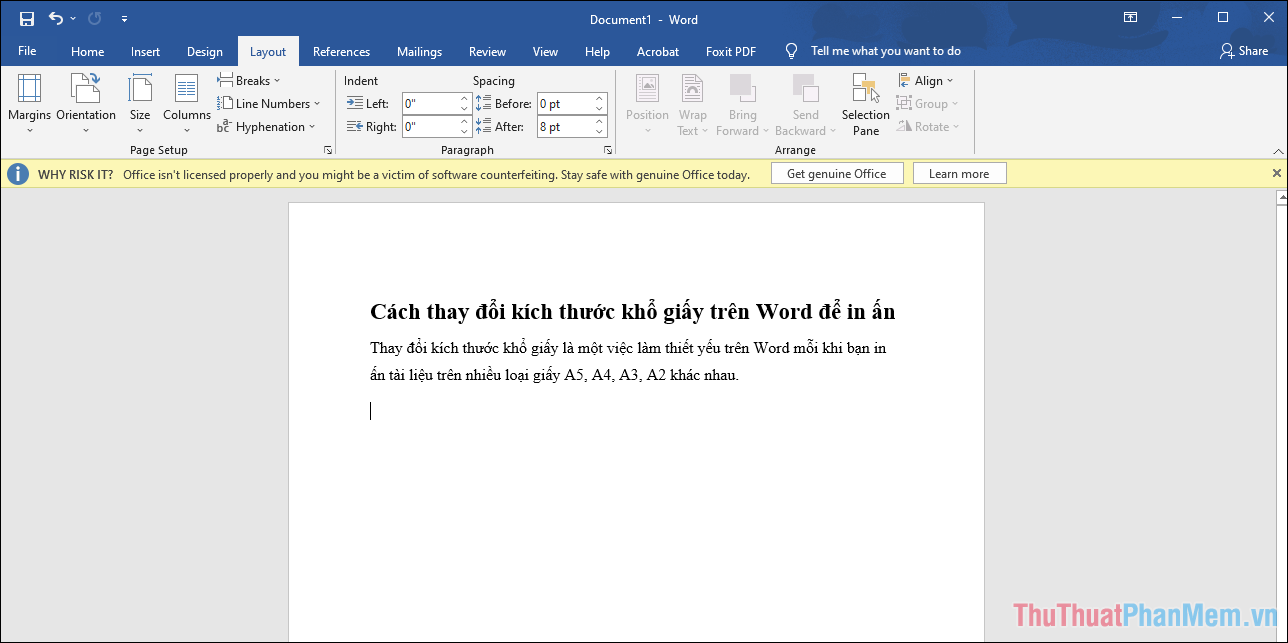Open the Selection Pane
This screenshot has height=643, width=1288.
[864, 103]
